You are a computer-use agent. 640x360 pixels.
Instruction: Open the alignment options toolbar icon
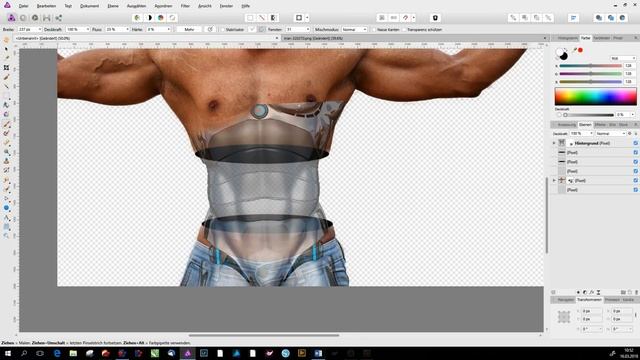(x=573, y=18)
